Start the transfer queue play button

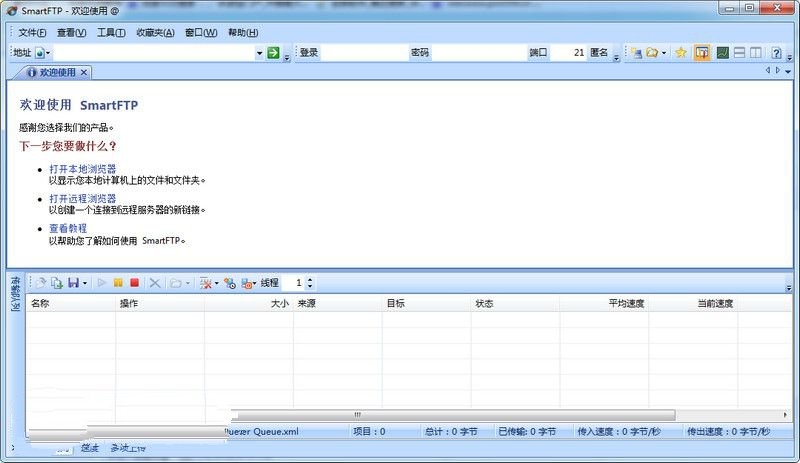click(x=101, y=282)
